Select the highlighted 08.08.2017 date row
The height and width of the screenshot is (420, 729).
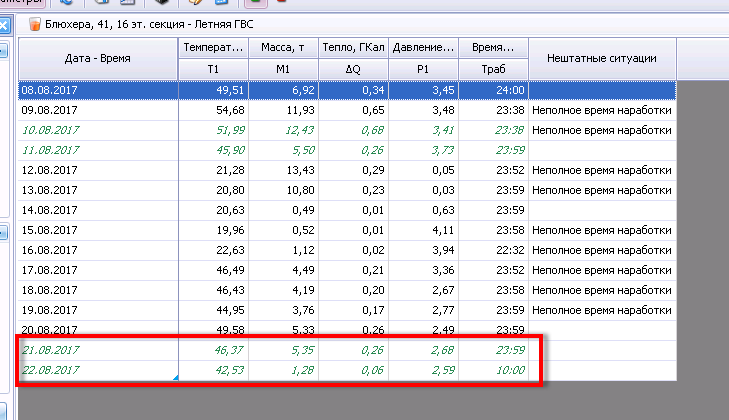point(347,90)
